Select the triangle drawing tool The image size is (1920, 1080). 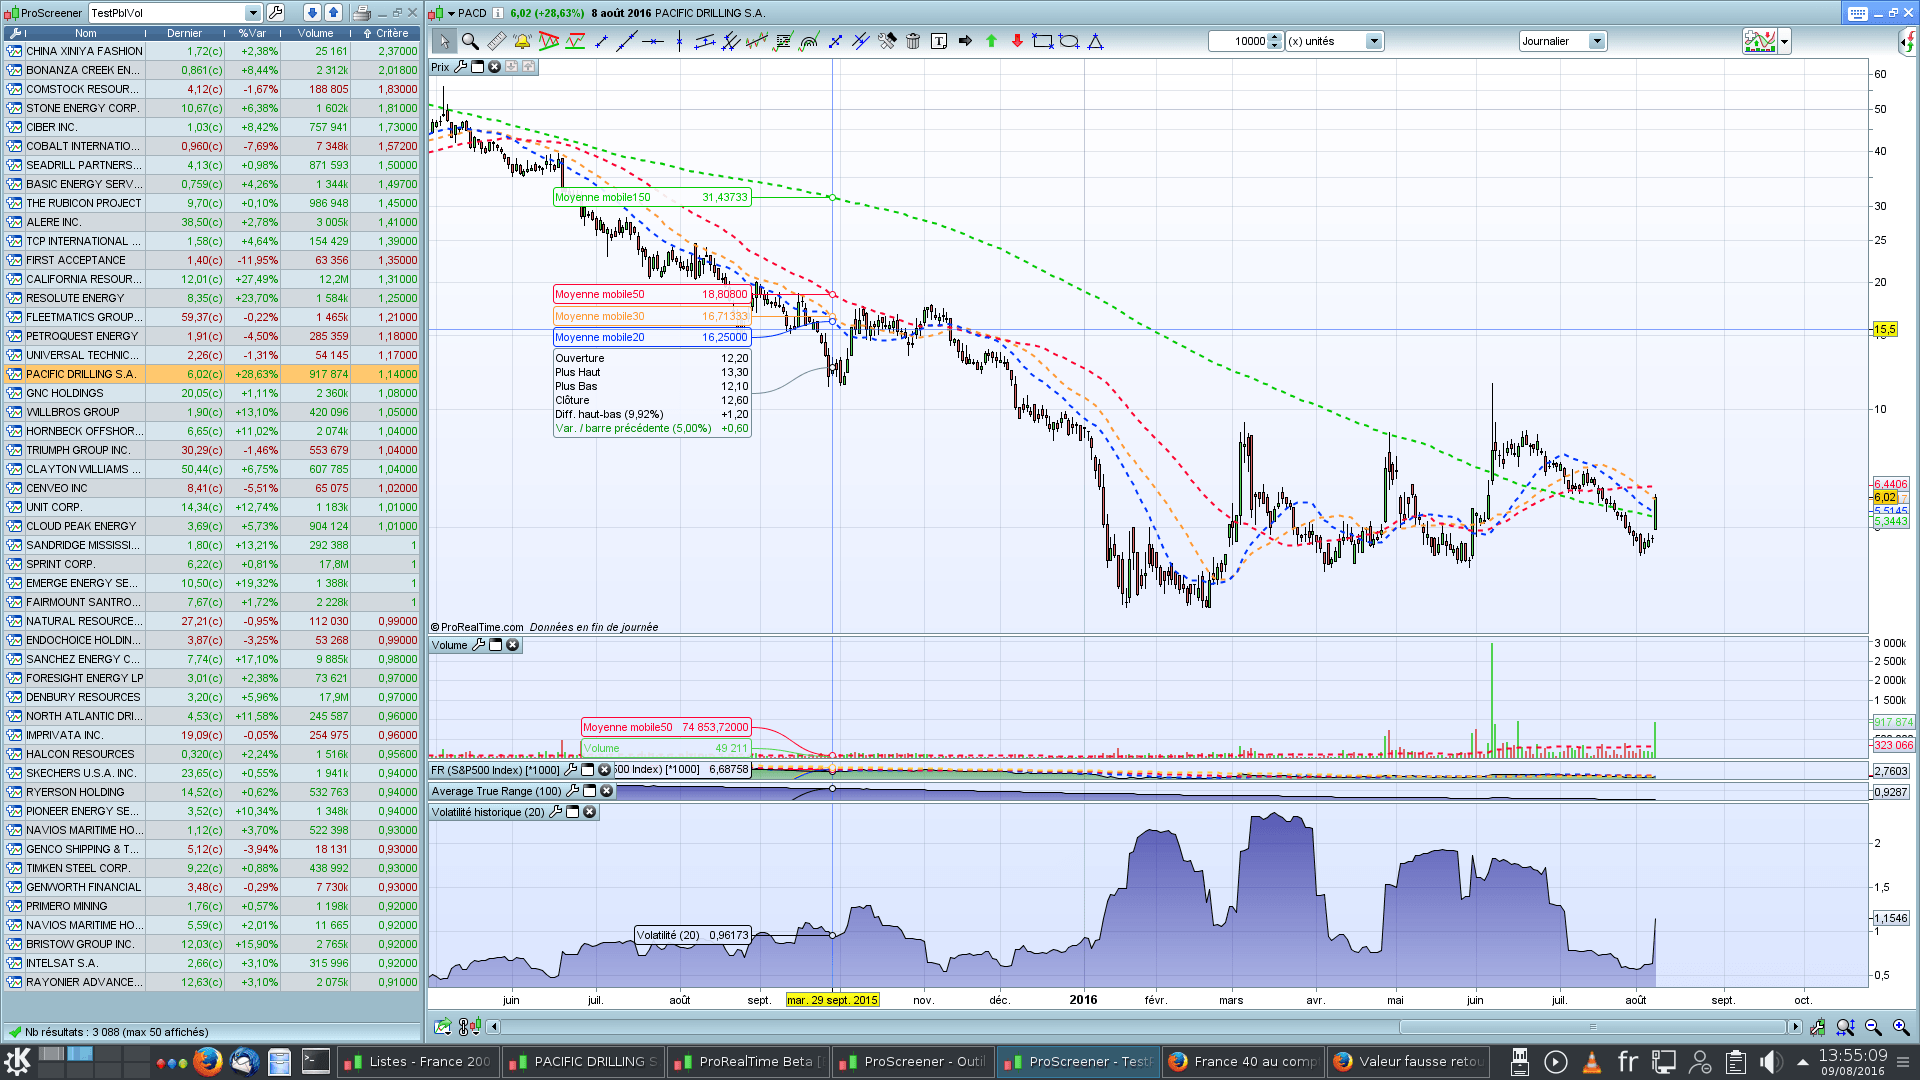pyautogui.click(x=1095, y=41)
